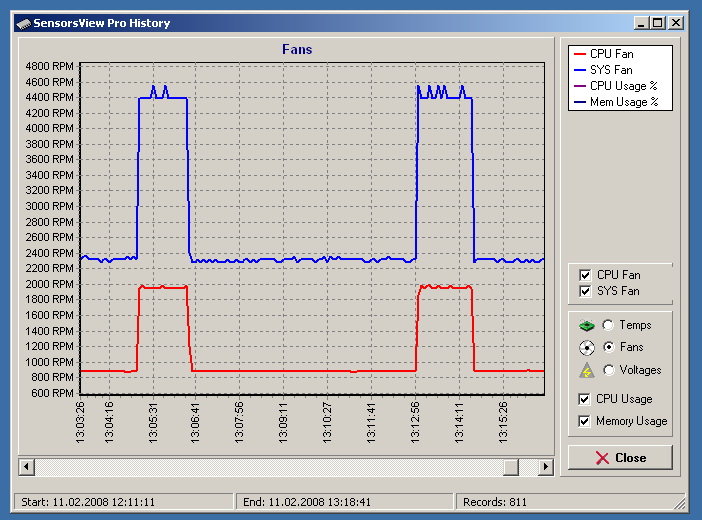Click the 13:09:11 time axis label
This screenshot has height=520, width=702.
(283, 422)
